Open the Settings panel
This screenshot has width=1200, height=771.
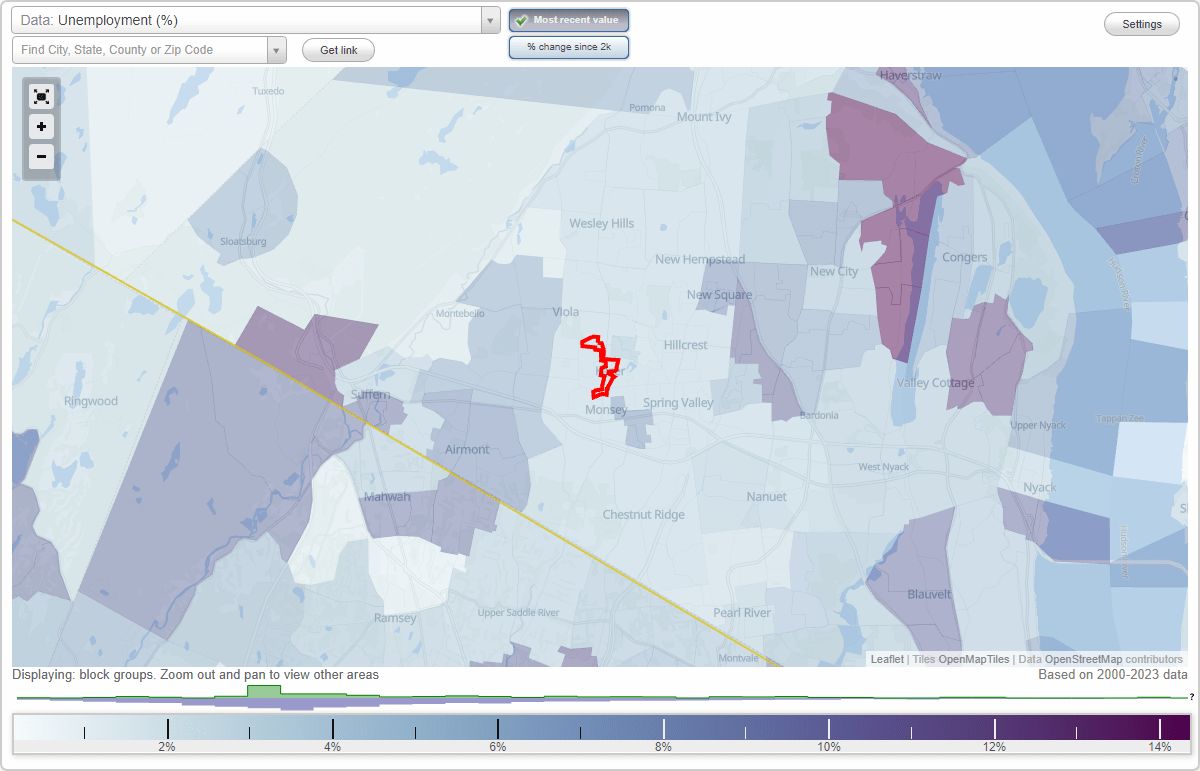(x=1141, y=23)
